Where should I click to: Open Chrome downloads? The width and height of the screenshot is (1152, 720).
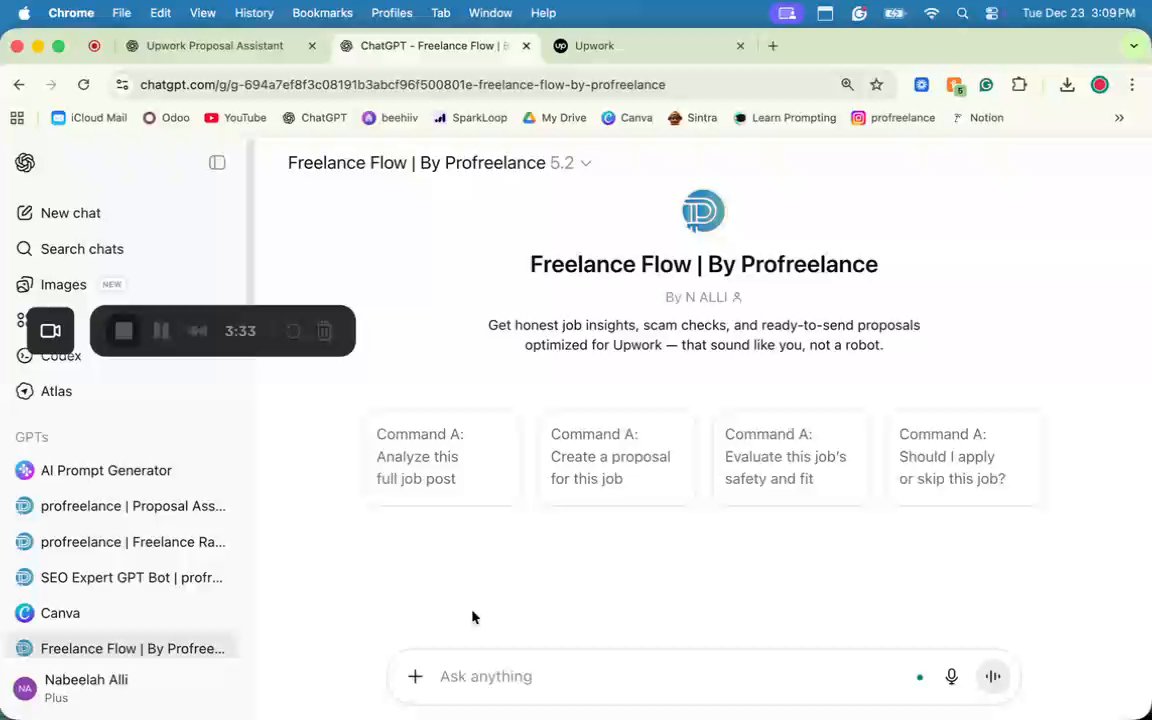pyautogui.click(x=1068, y=84)
